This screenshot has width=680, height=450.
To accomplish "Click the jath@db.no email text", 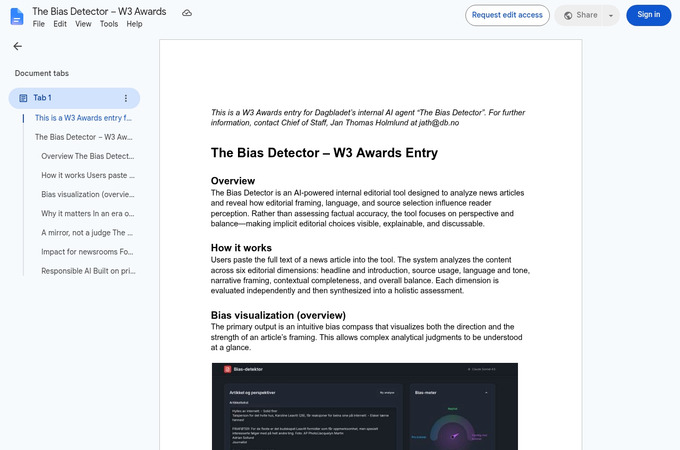I will [438, 123].
